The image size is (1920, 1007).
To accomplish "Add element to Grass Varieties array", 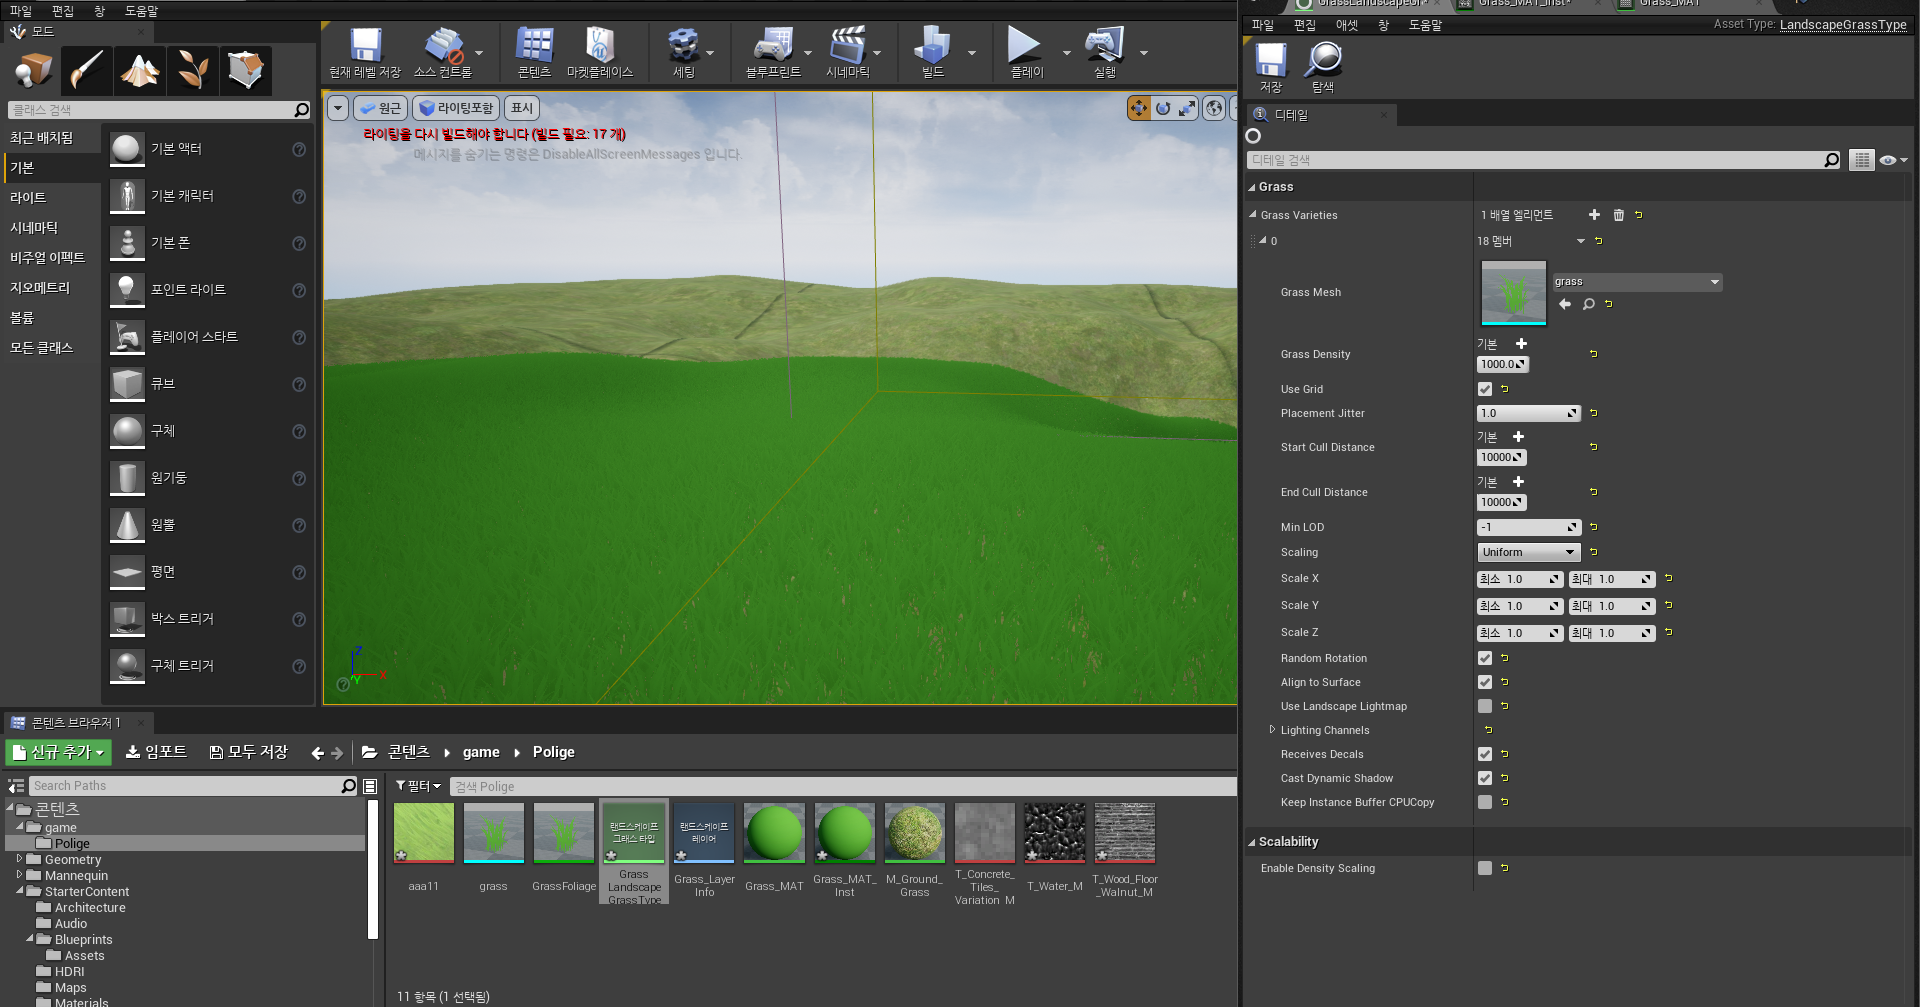I will coord(1594,215).
